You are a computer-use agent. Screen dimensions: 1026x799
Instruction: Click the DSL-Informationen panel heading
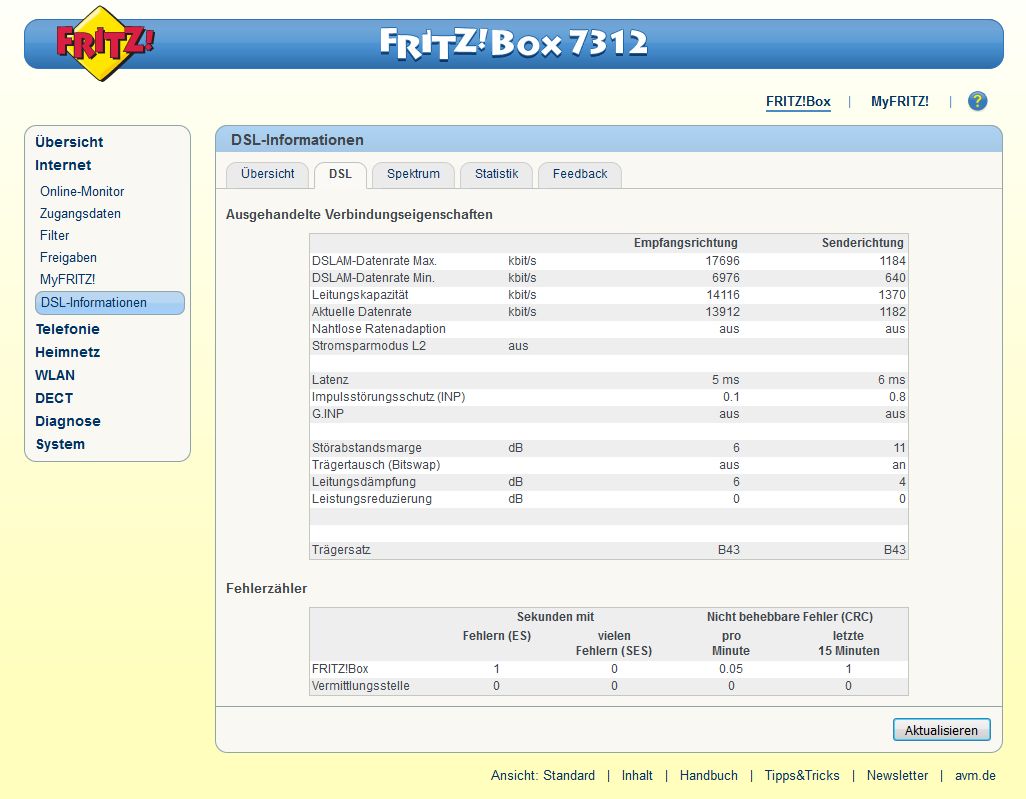297,140
